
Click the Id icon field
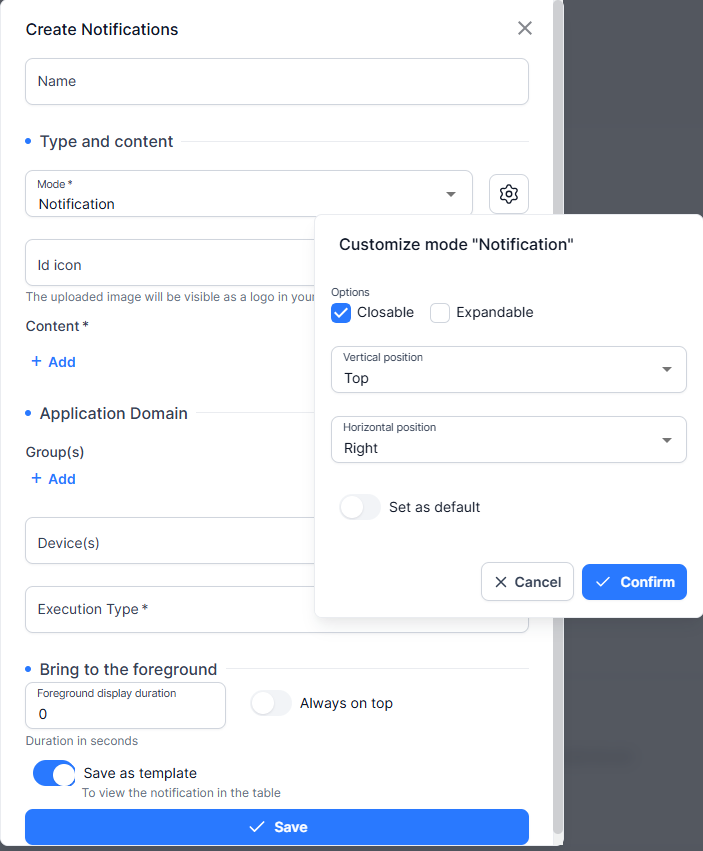[170, 263]
